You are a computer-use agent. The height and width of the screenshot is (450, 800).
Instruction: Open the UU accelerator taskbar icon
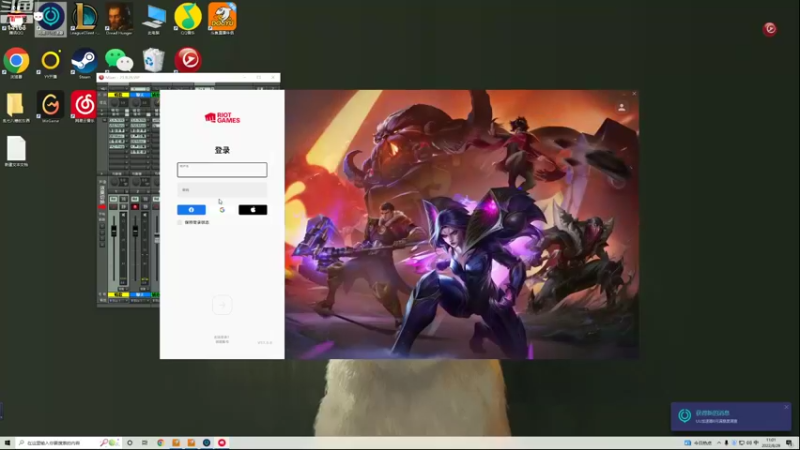point(207,443)
